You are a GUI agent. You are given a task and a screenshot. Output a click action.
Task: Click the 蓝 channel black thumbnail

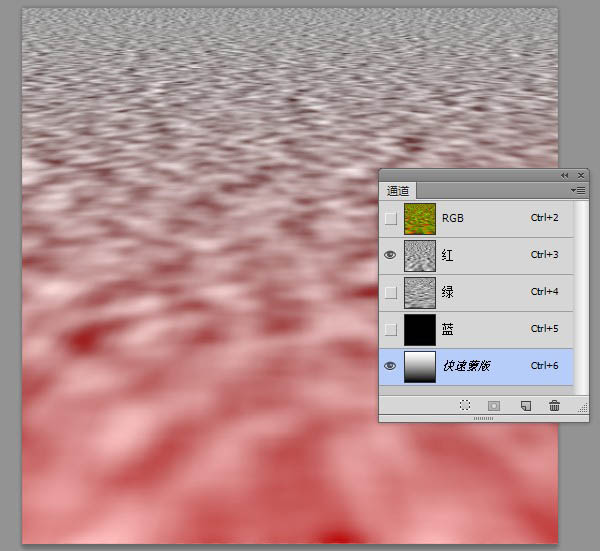point(418,329)
